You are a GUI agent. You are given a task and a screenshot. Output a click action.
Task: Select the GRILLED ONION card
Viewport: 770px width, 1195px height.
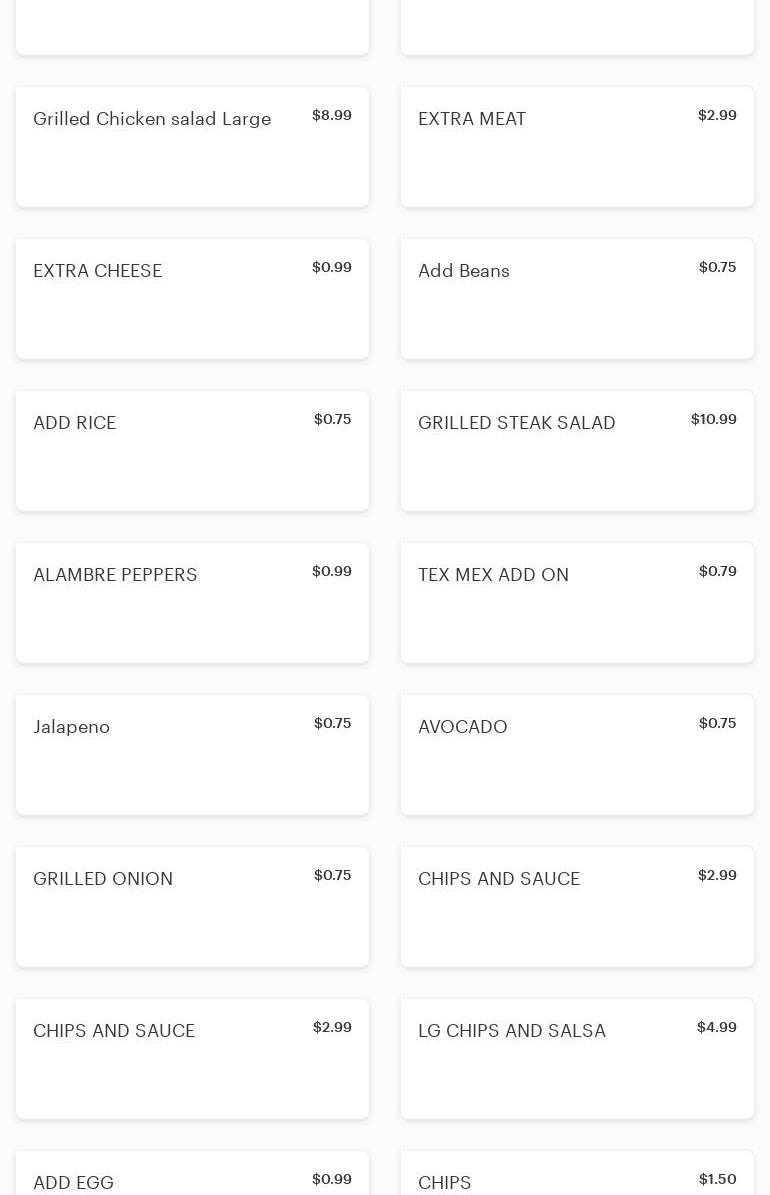(192, 907)
